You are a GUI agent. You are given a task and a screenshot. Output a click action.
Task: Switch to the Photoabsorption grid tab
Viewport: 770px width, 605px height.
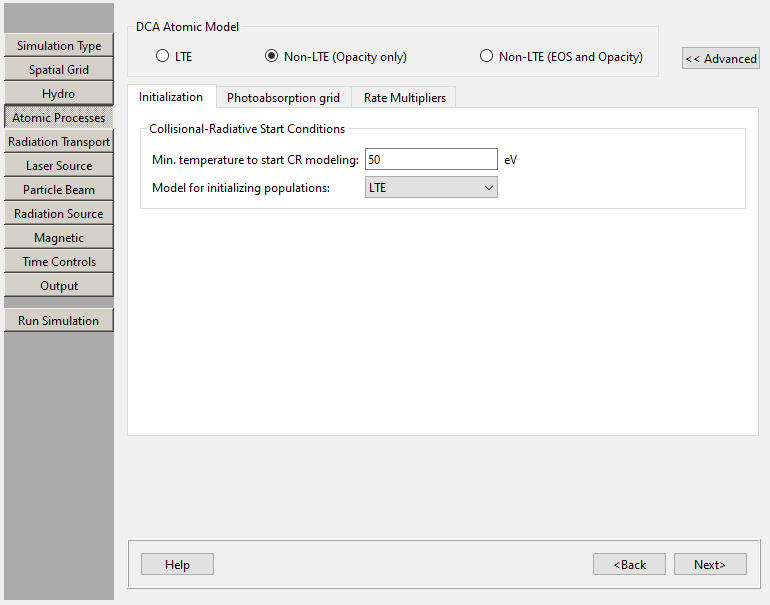pos(283,97)
